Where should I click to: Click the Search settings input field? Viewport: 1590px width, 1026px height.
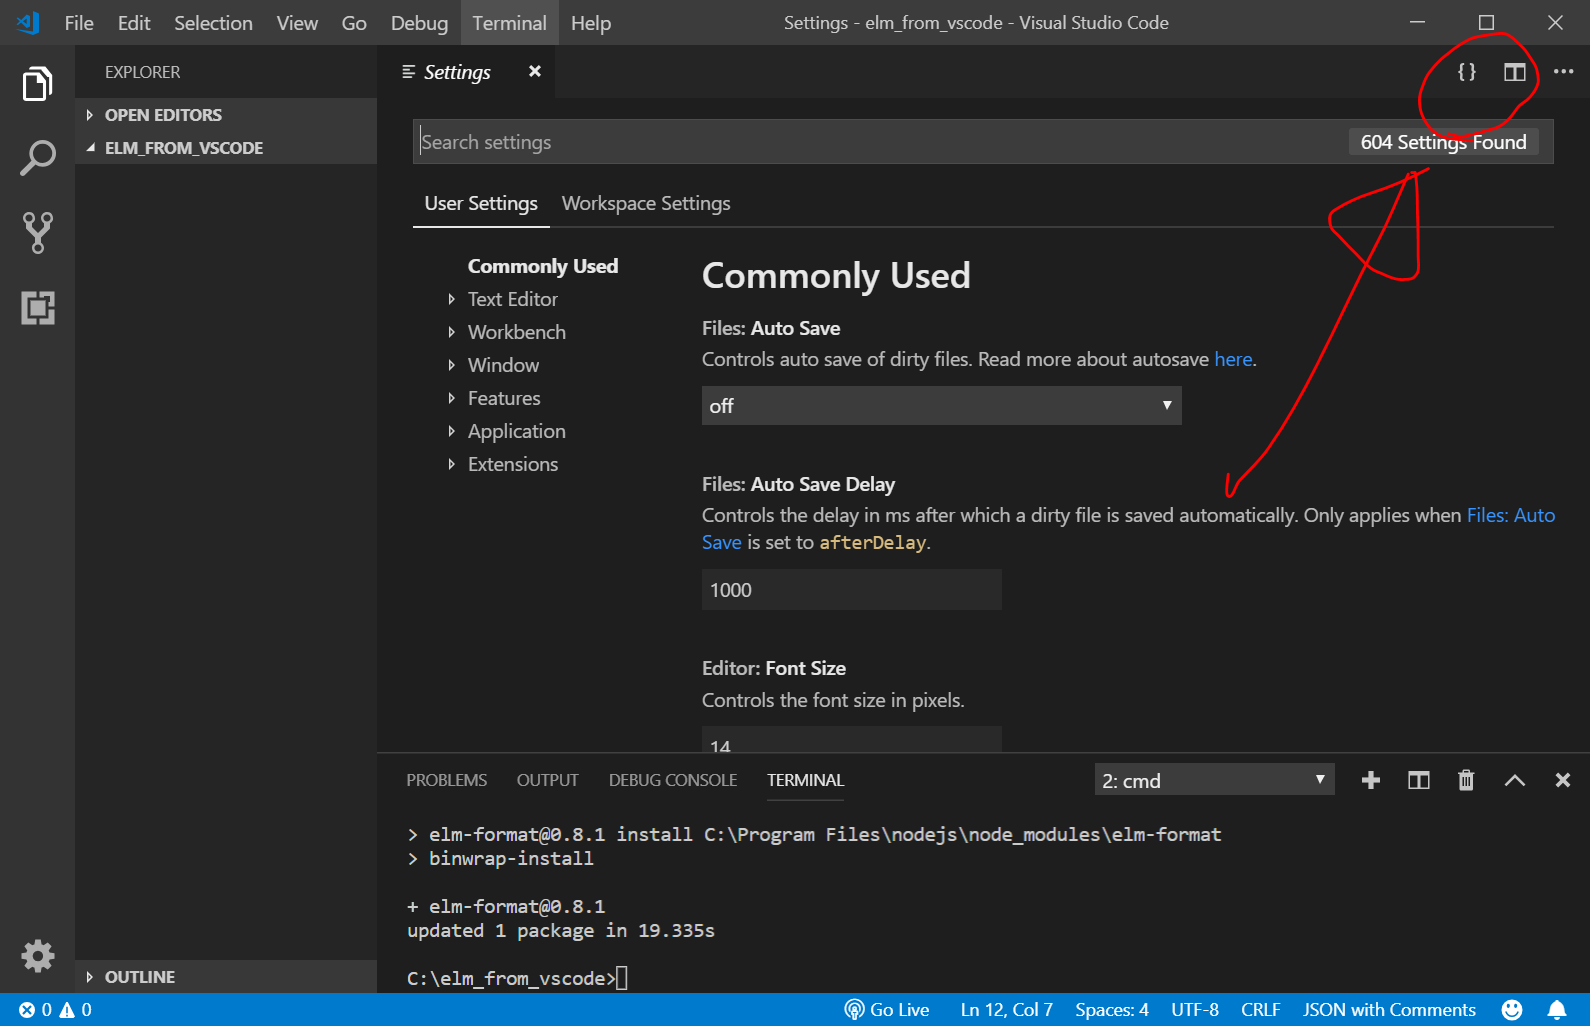880,142
